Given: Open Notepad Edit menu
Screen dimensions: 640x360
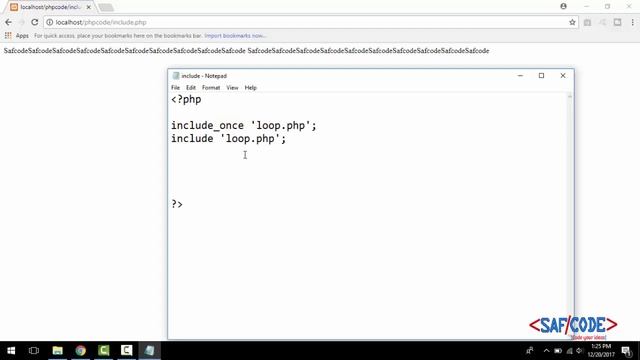Looking at the screenshot, I should 191,88.
